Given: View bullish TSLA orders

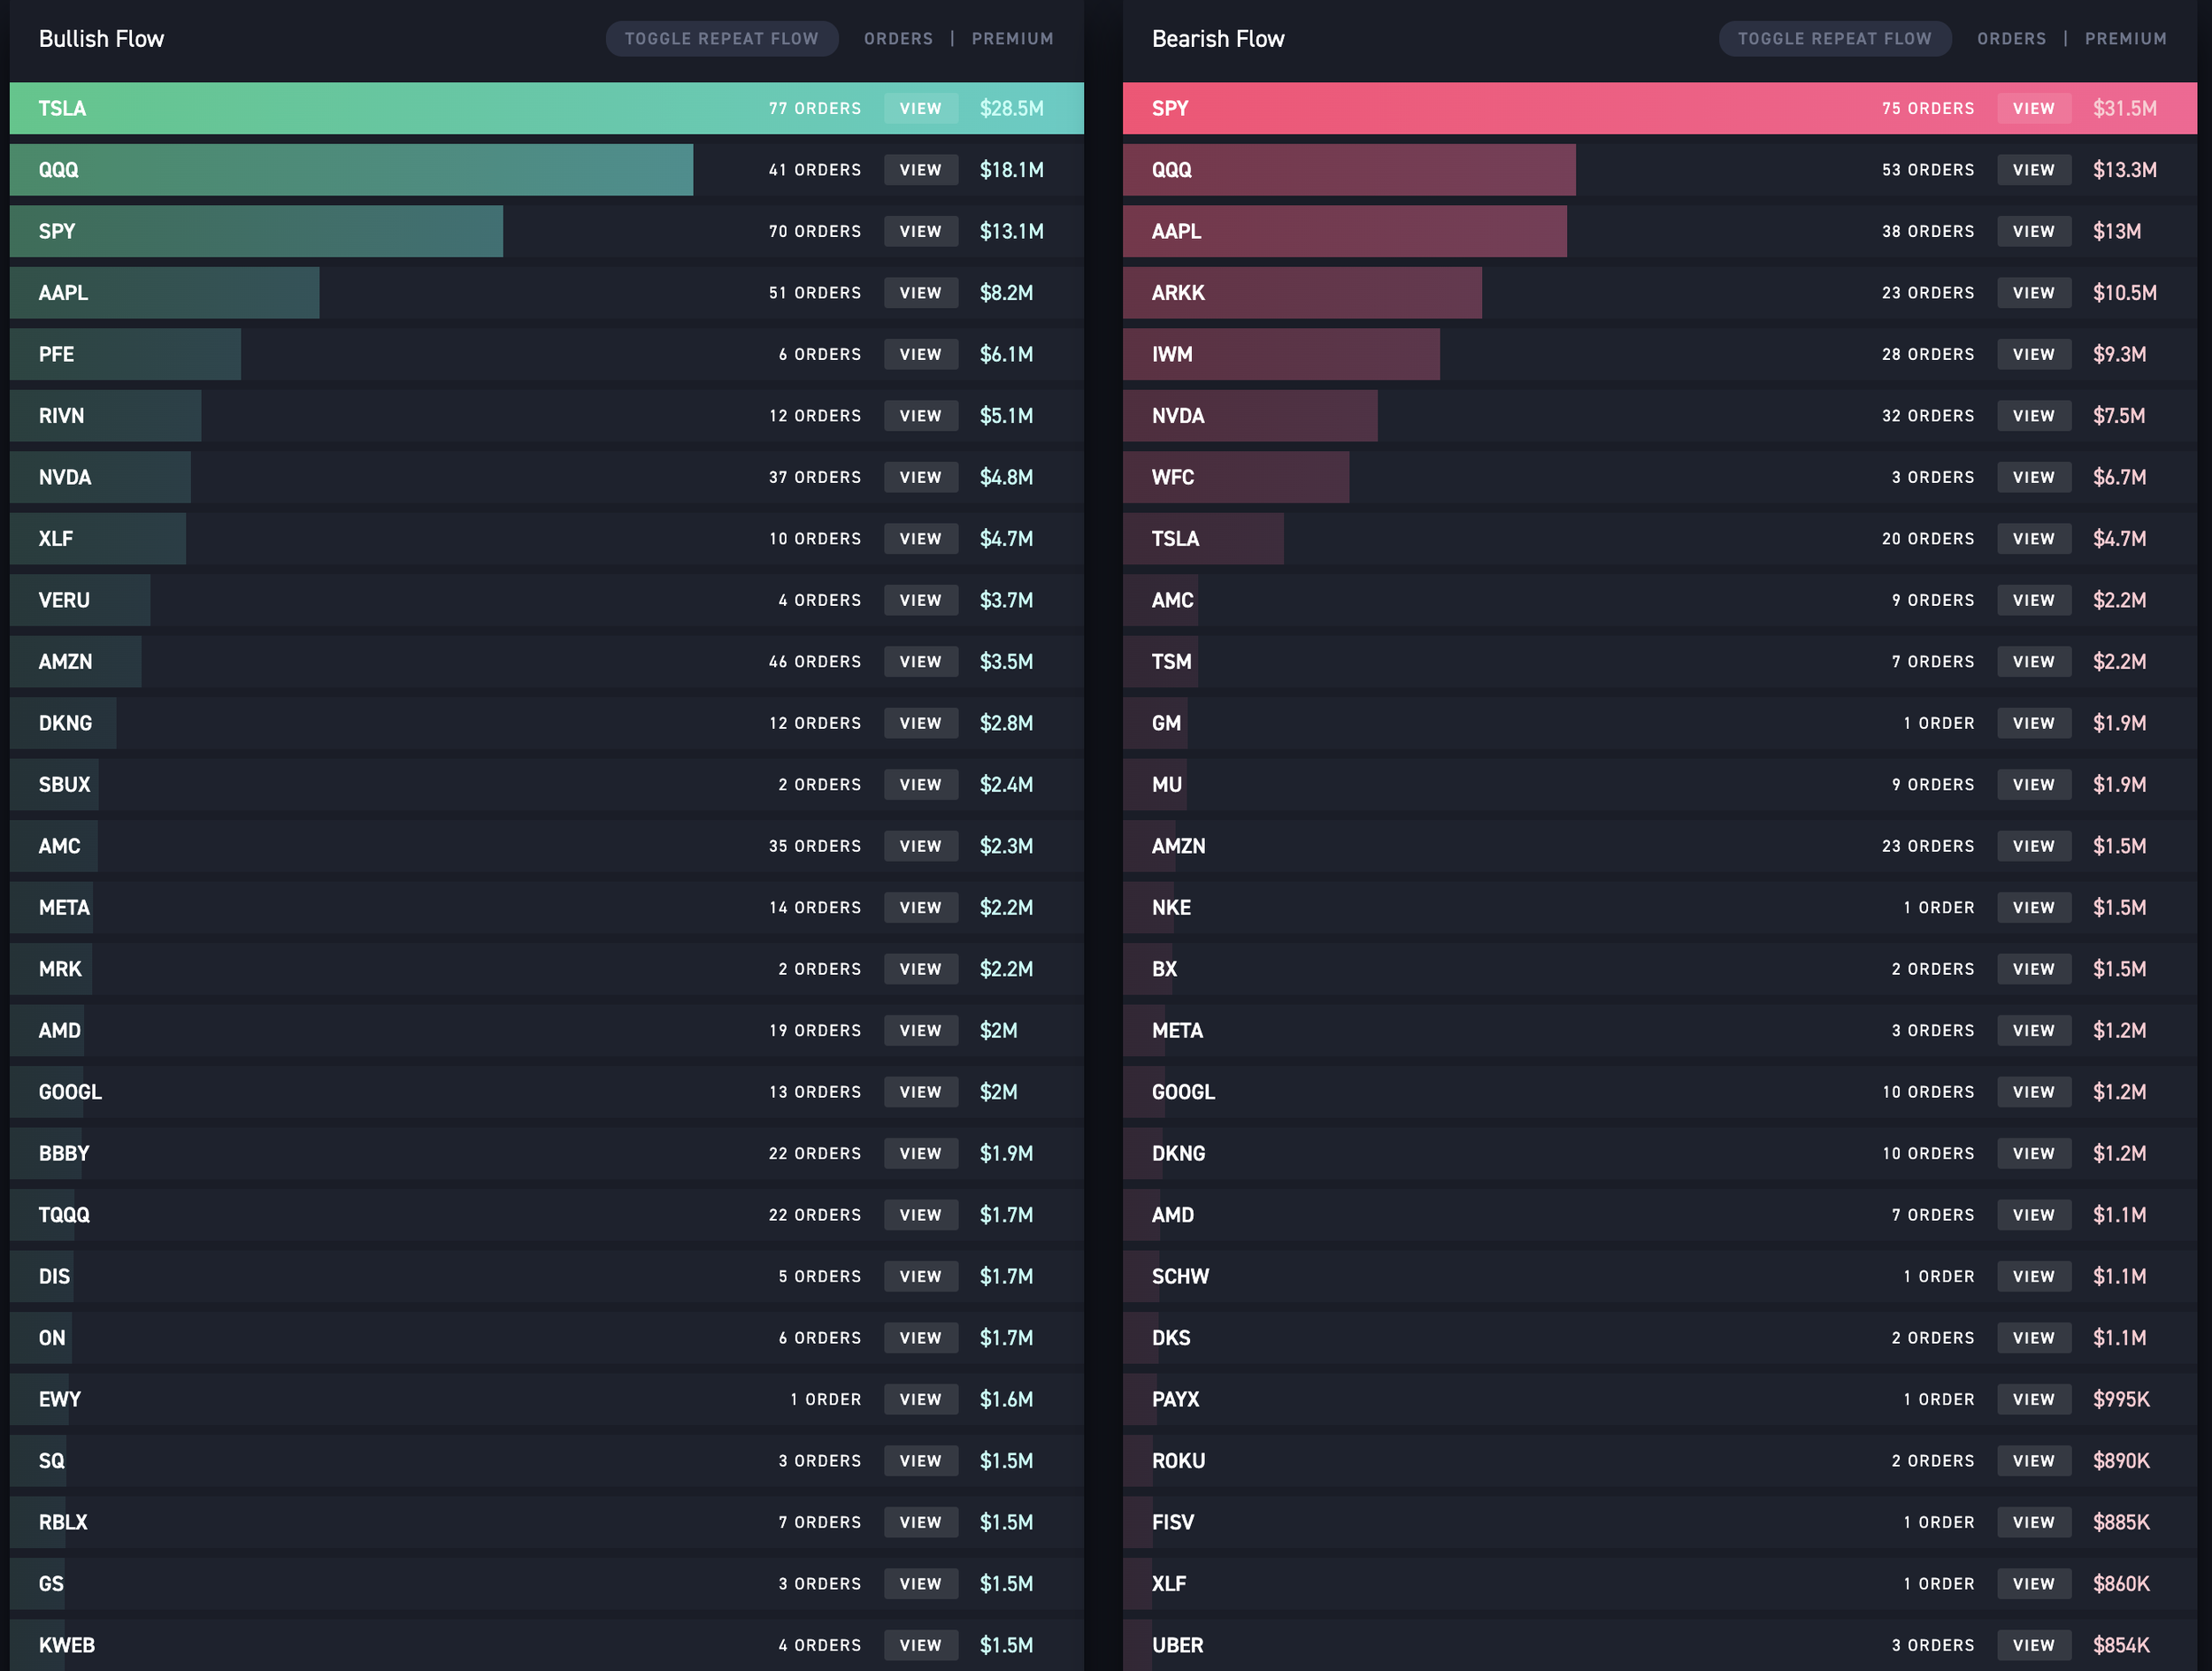Looking at the screenshot, I should tap(920, 108).
